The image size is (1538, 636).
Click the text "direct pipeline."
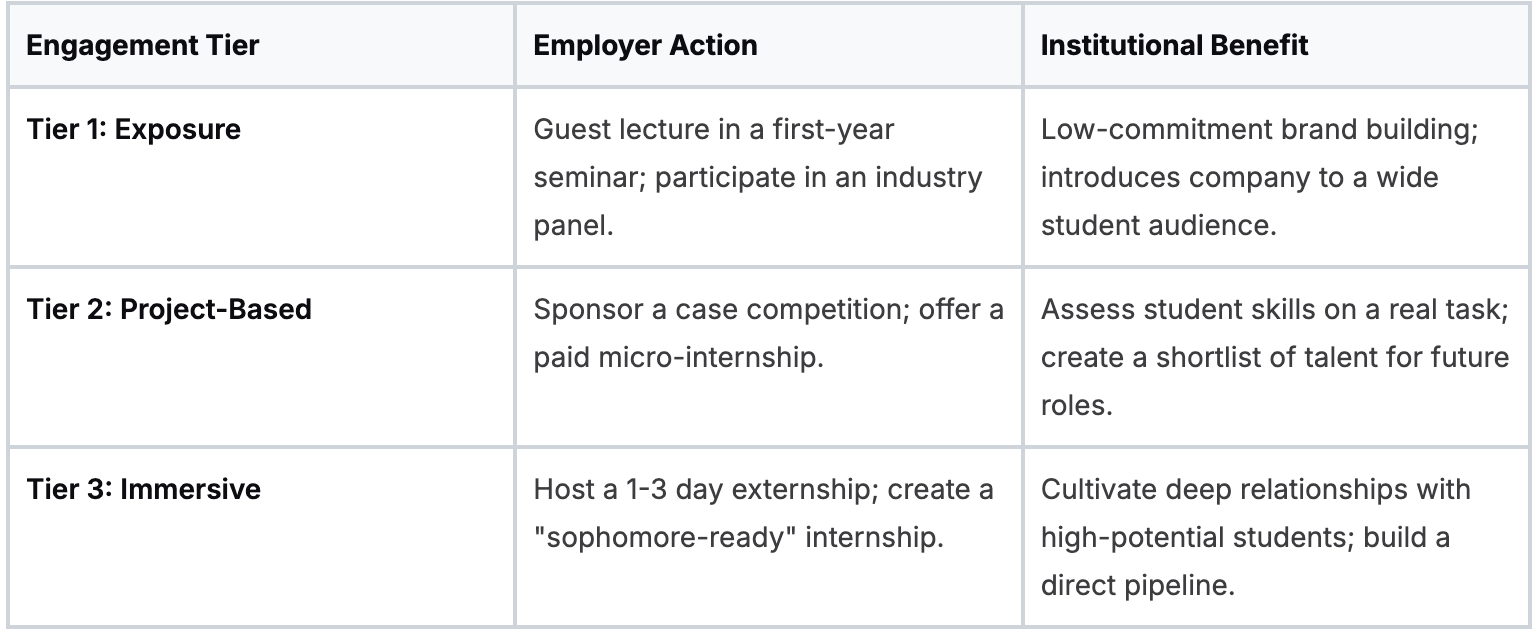(1137, 585)
